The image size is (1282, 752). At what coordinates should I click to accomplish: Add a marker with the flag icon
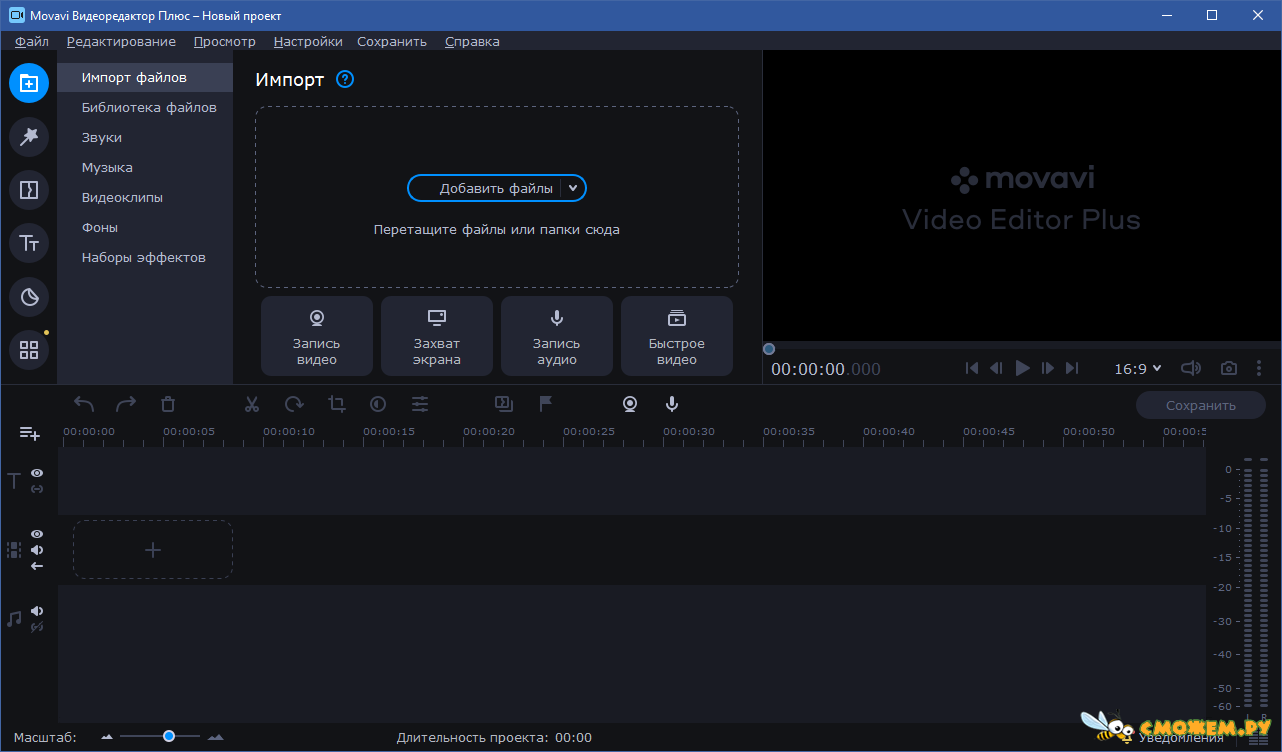(546, 404)
